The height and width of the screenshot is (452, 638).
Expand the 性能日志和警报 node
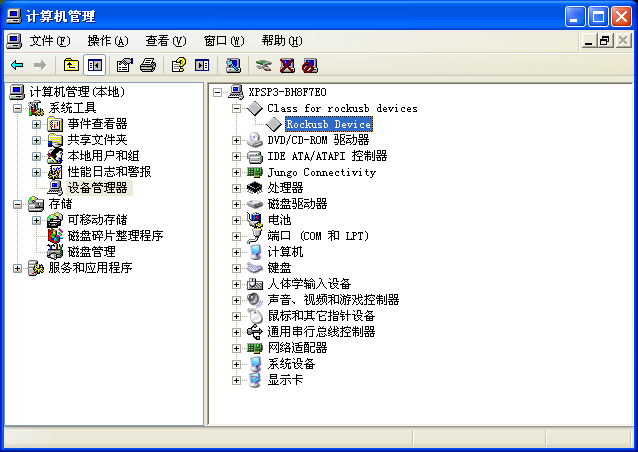pos(36,172)
